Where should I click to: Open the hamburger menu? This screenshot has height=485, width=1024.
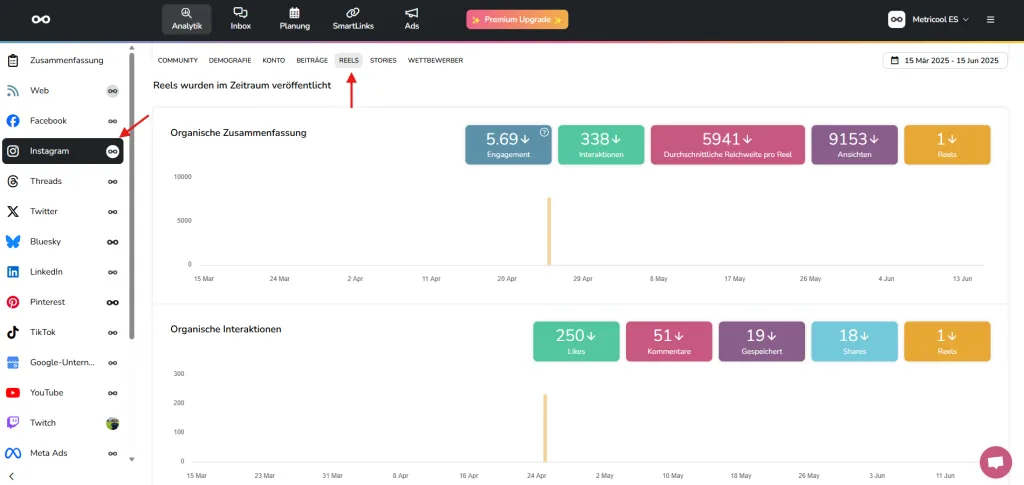990,19
